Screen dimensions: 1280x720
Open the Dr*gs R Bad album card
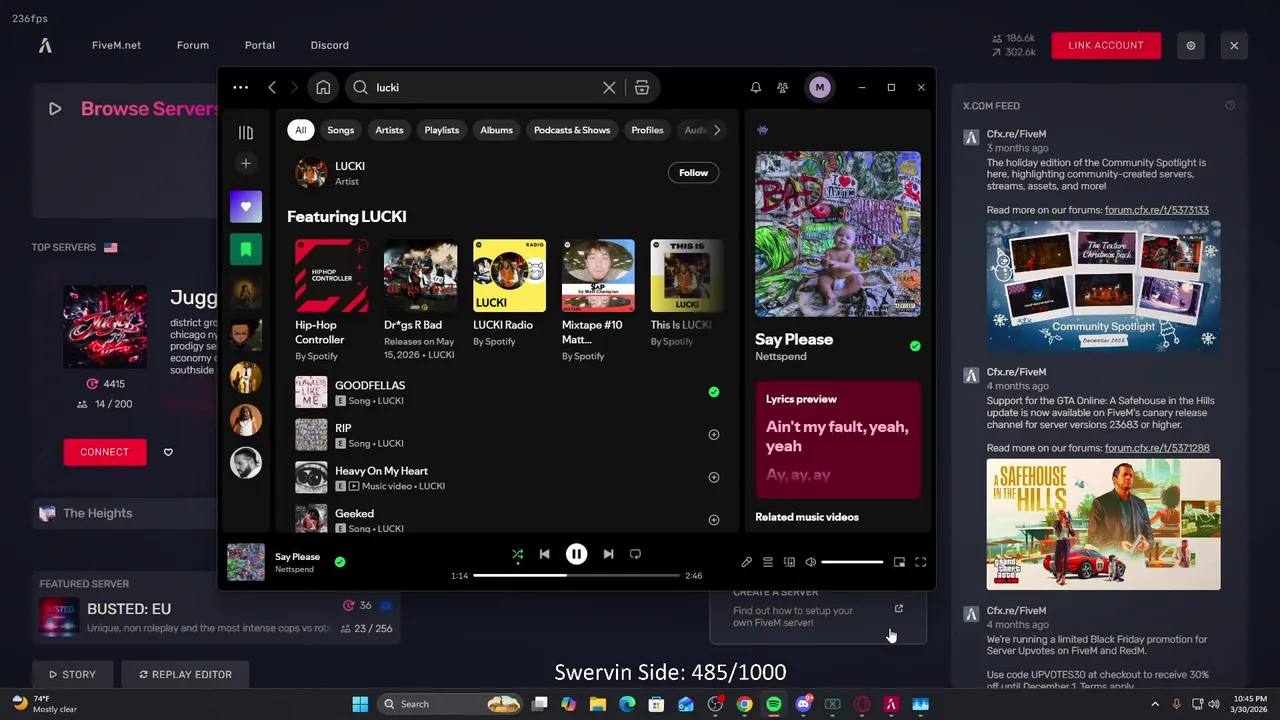(420, 300)
